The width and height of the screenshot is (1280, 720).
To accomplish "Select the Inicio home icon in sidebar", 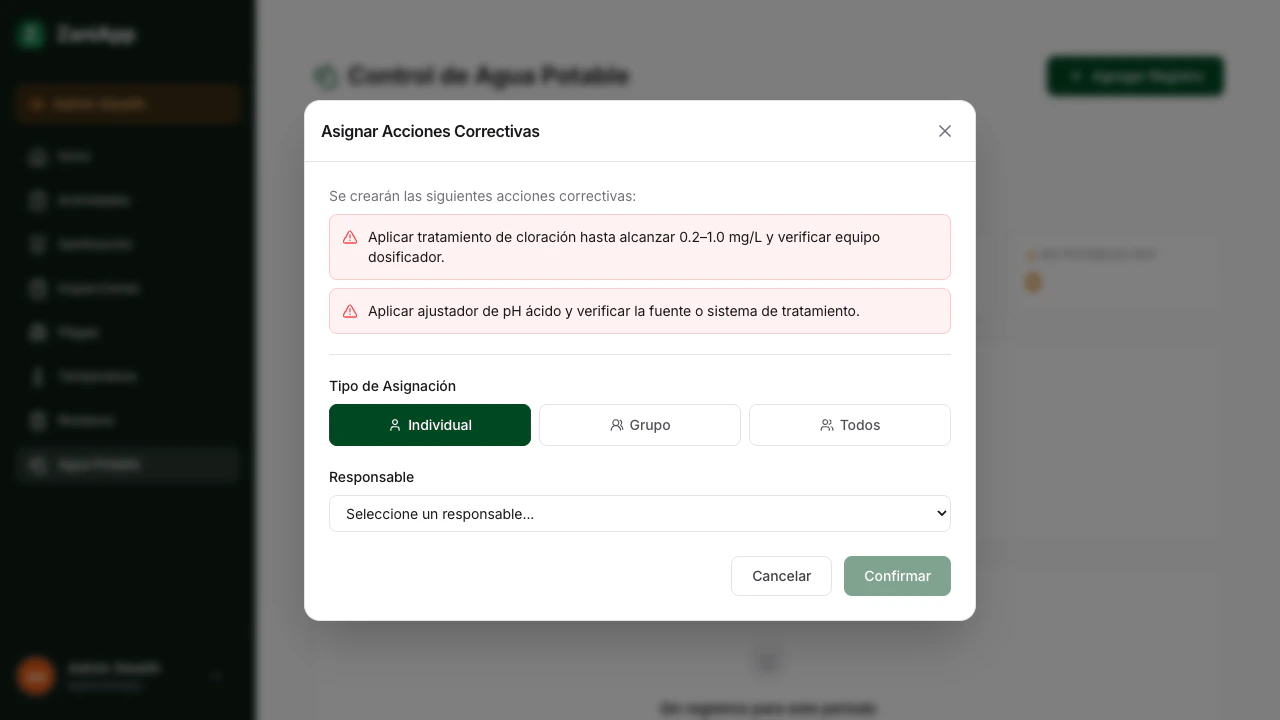I will tap(36, 157).
